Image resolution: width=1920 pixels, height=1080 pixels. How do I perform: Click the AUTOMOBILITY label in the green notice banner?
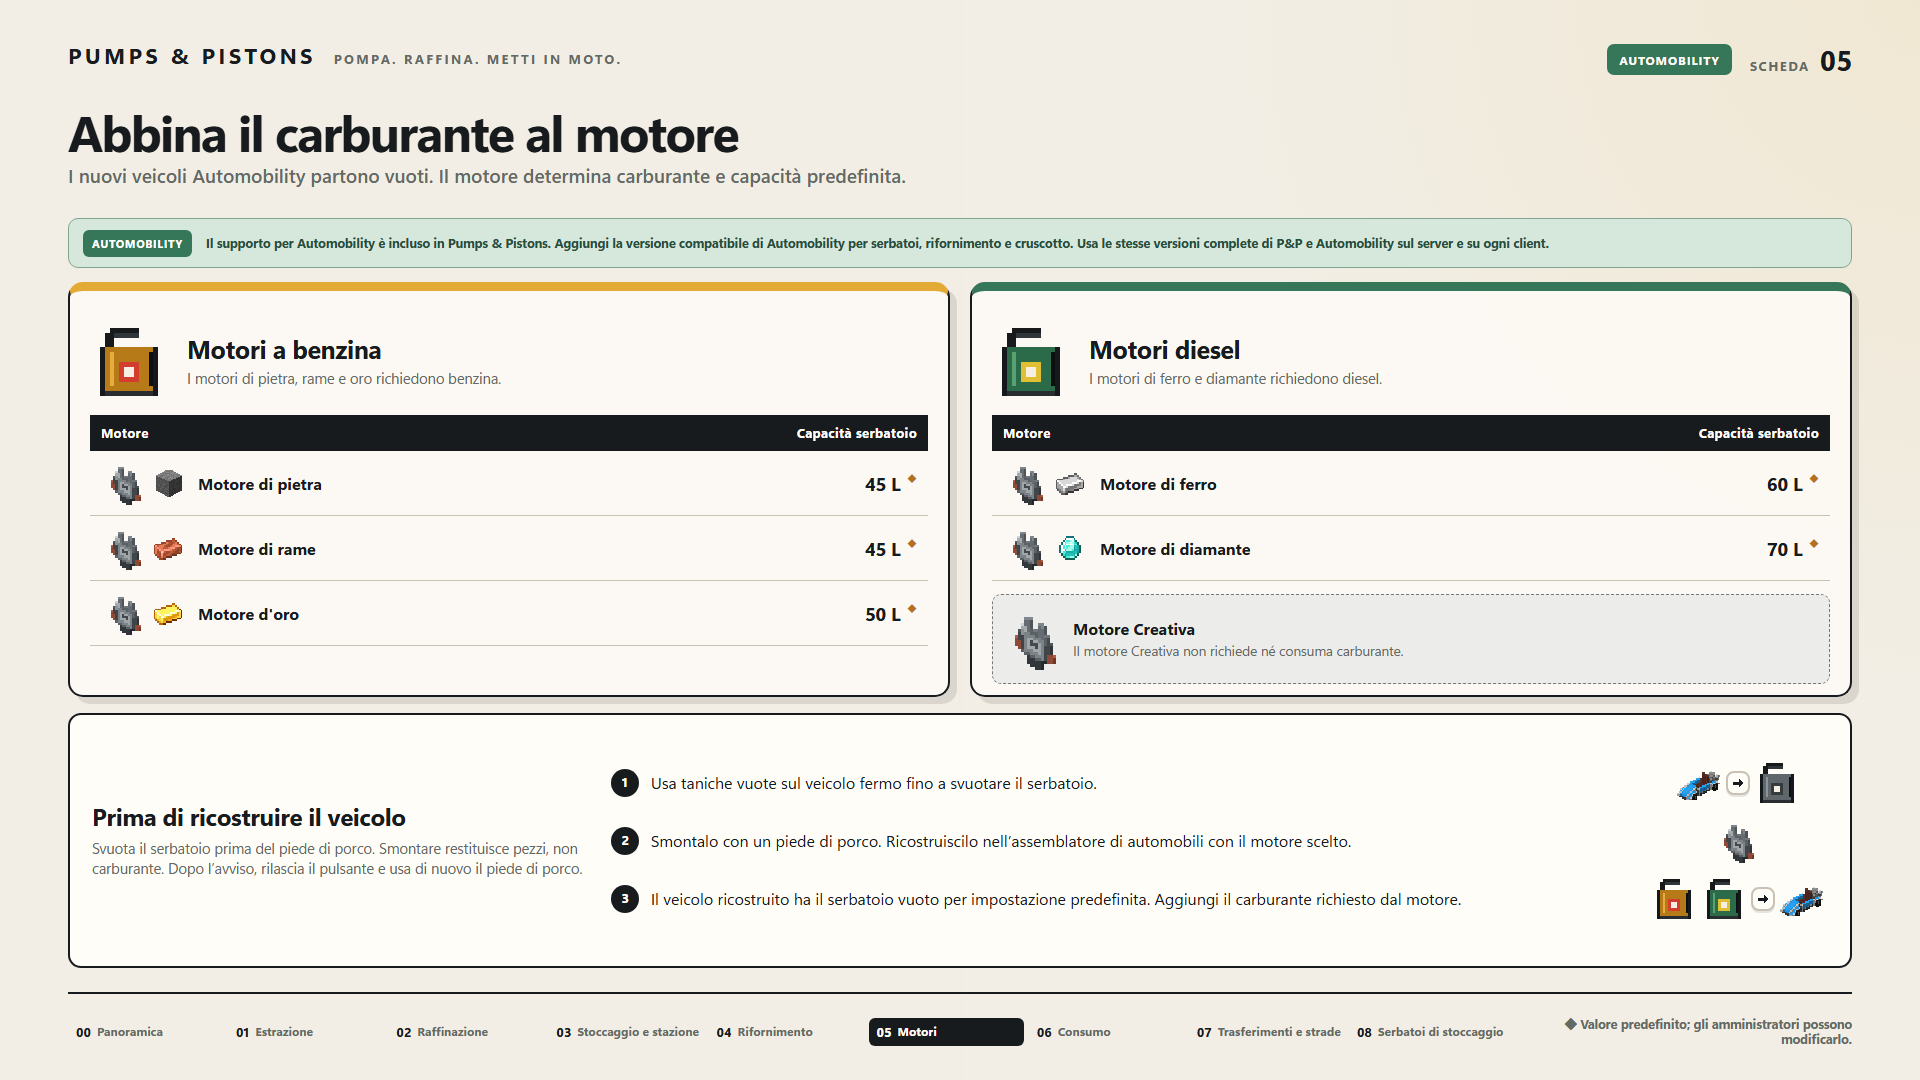137,243
